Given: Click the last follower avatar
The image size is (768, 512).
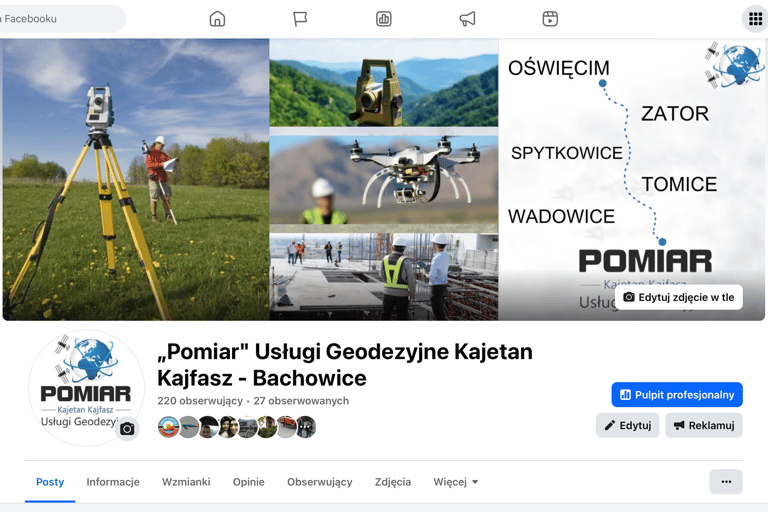Looking at the screenshot, I should pos(306,427).
